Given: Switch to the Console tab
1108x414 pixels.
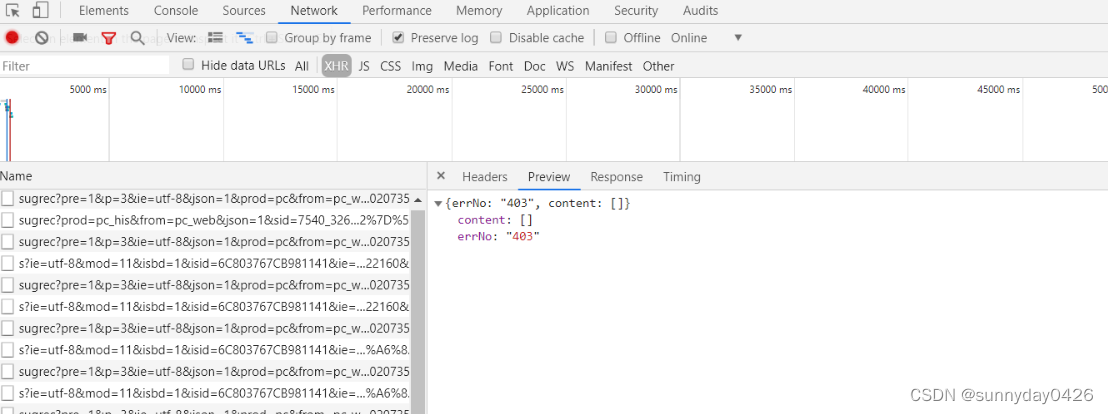Looking at the screenshot, I should (176, 11).
